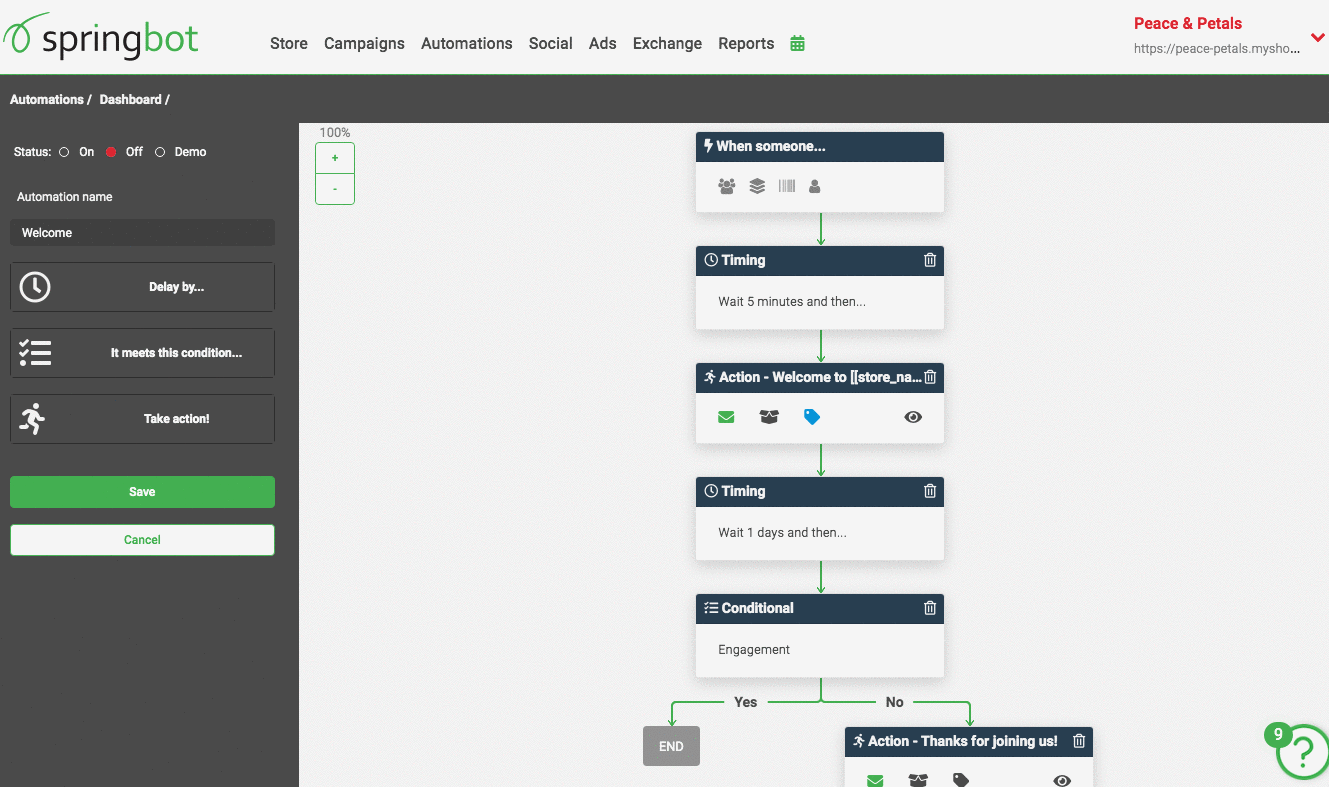Open the Automations menu
1329x787 pixels.
point(467,44)
